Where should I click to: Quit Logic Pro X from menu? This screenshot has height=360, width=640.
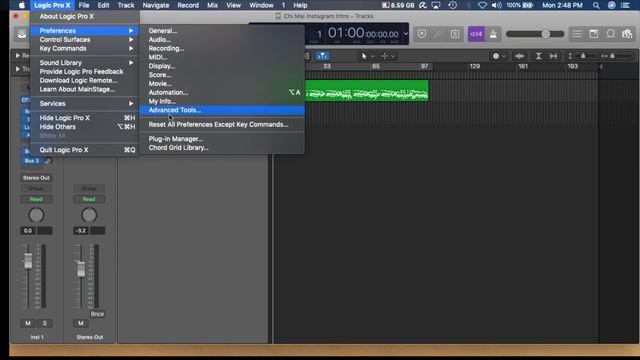[x=84, y=150]
